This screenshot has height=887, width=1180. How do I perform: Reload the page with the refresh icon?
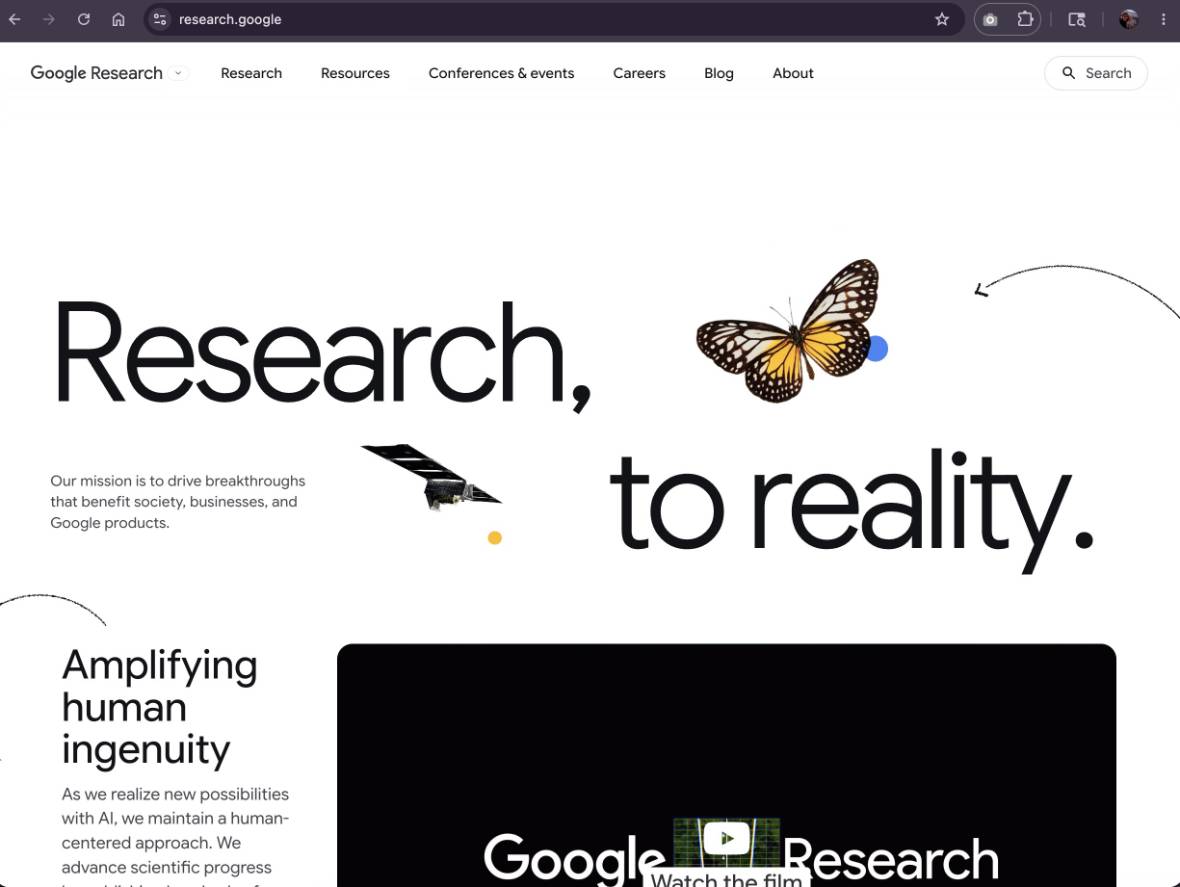[84, 20]
